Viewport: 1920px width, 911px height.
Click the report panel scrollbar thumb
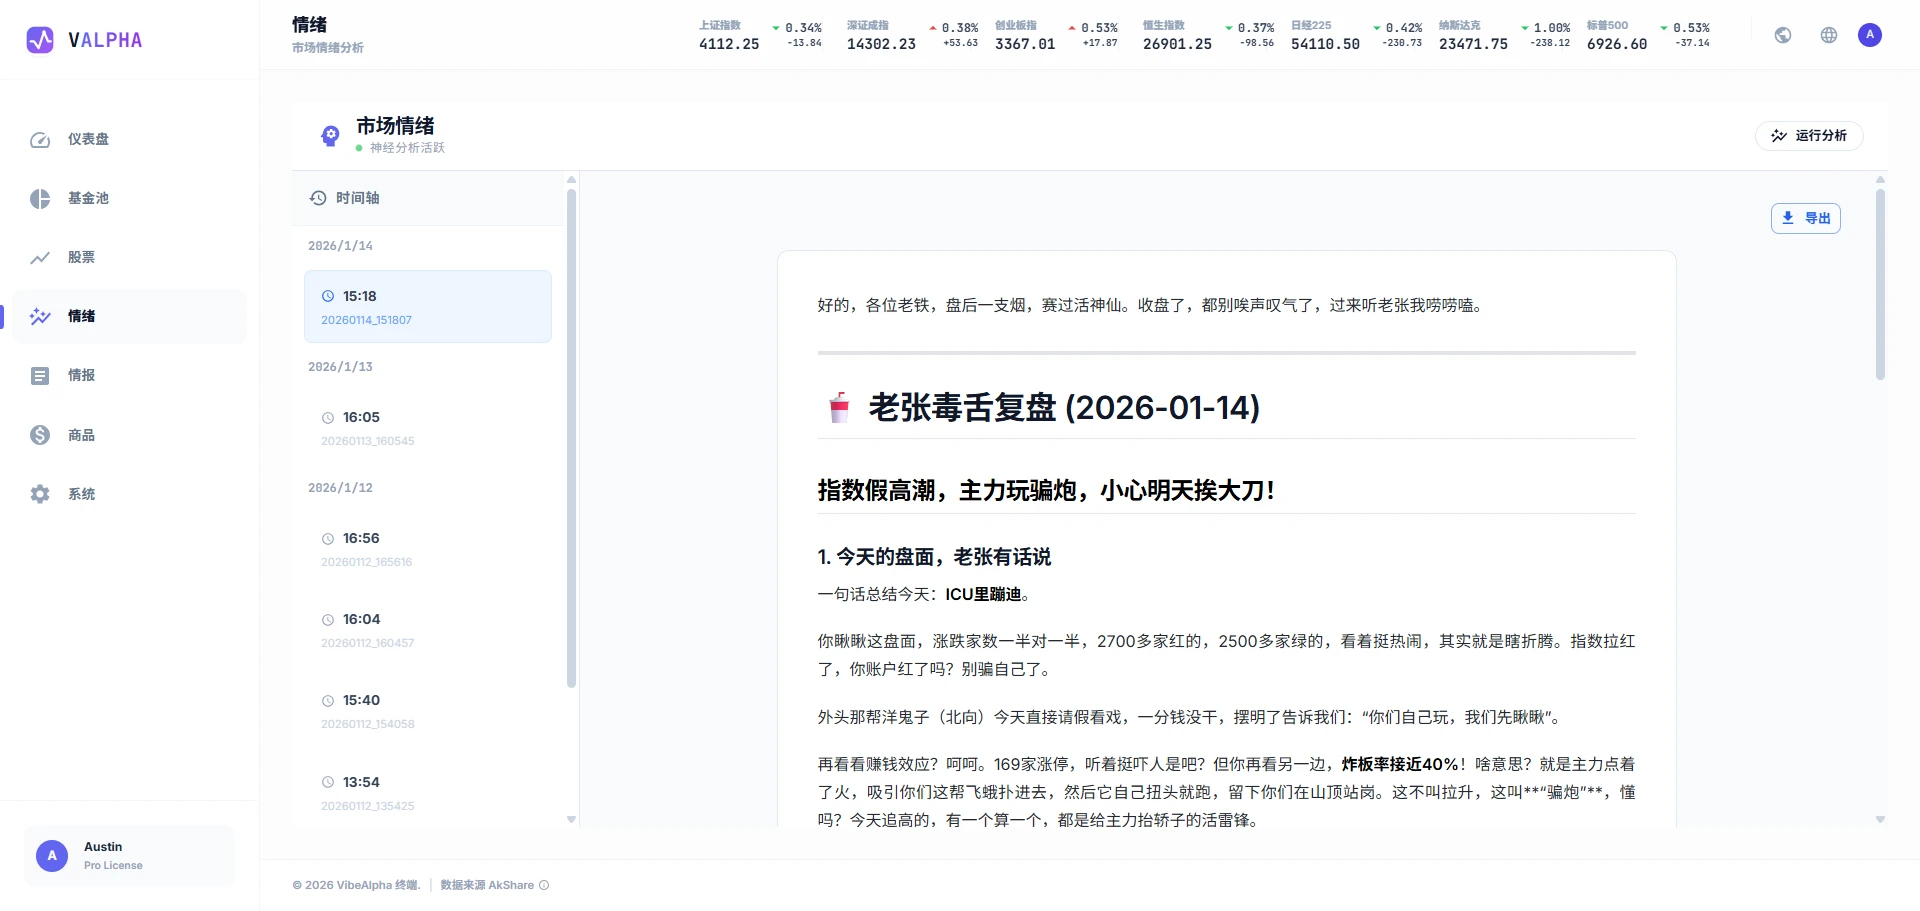(1880, 285)
